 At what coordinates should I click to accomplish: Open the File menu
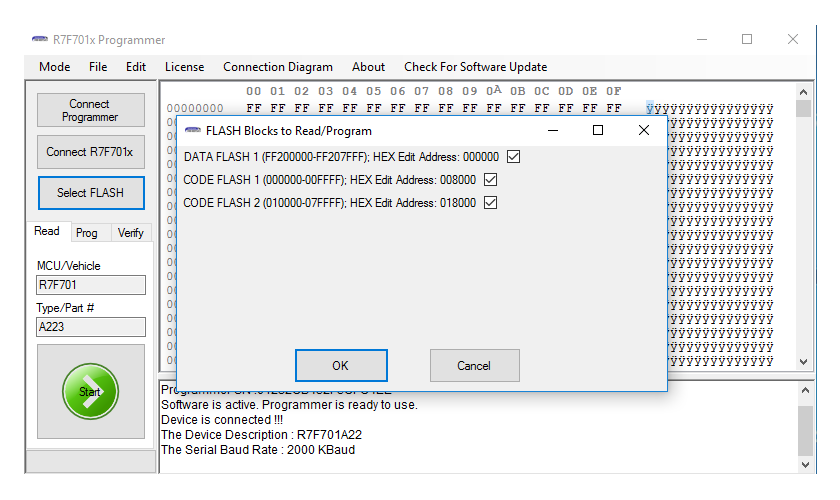(x=98, y=67)
